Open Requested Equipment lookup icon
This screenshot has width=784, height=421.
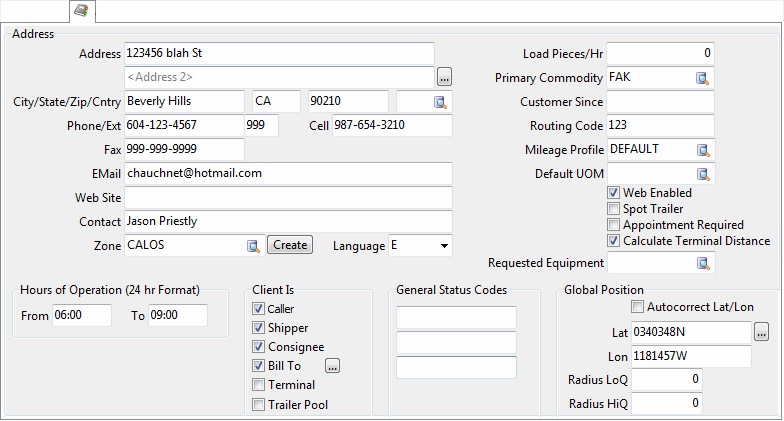(x=703, y=264)
